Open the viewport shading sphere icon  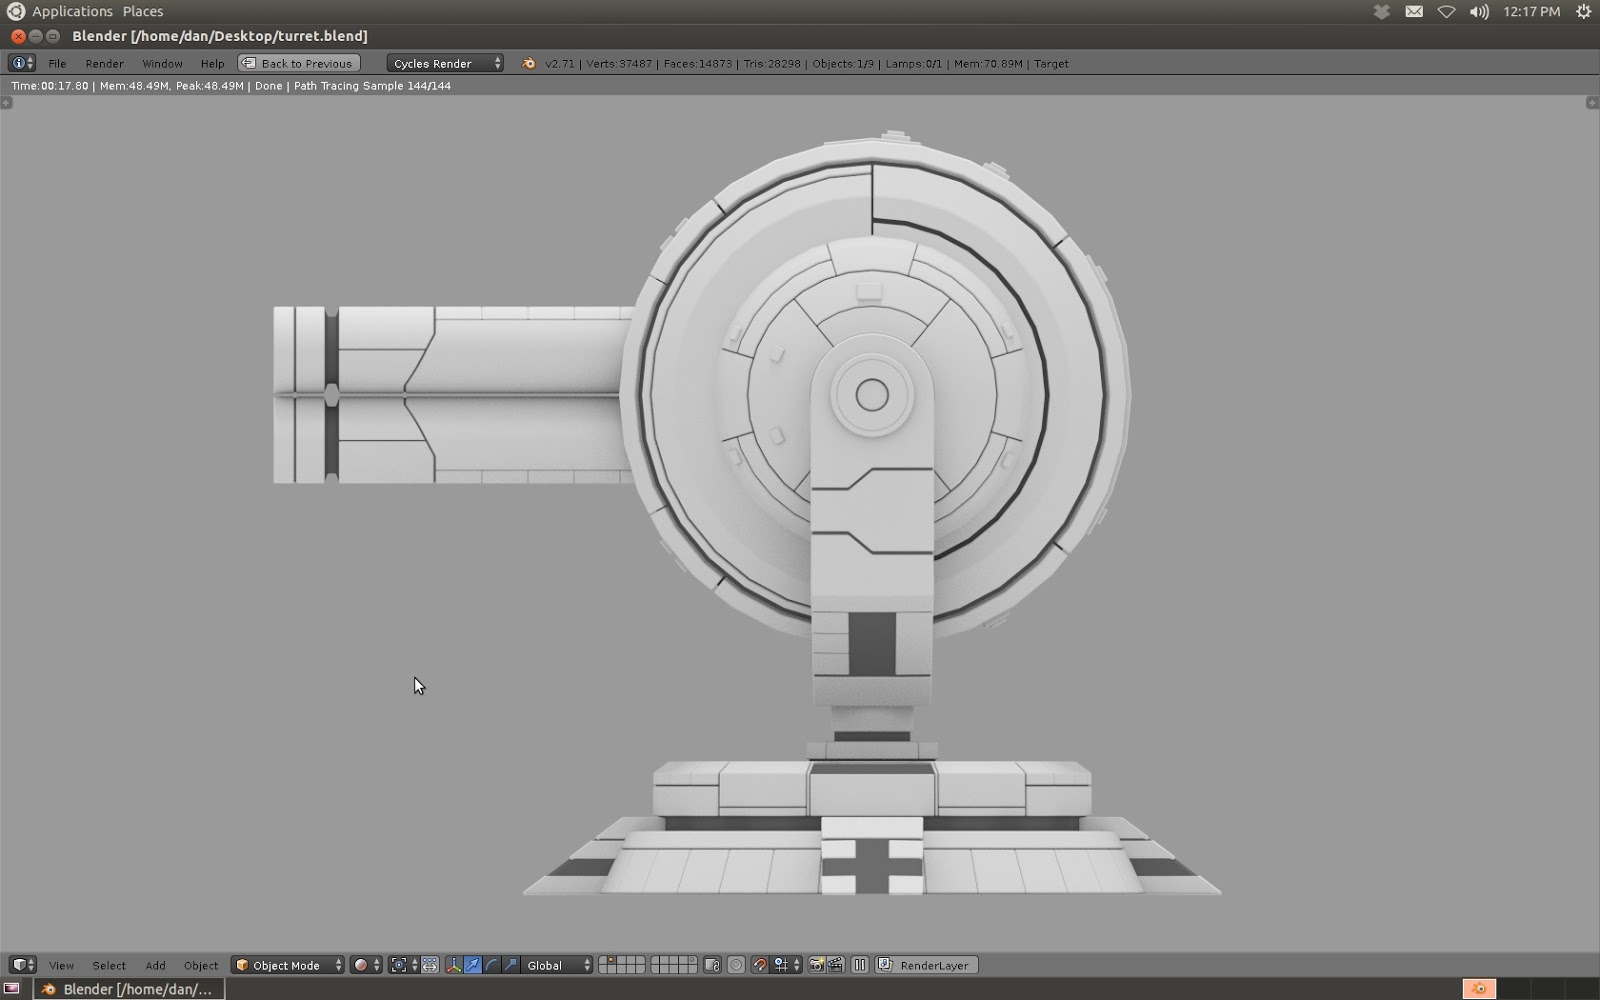click(x=361, y=965)
